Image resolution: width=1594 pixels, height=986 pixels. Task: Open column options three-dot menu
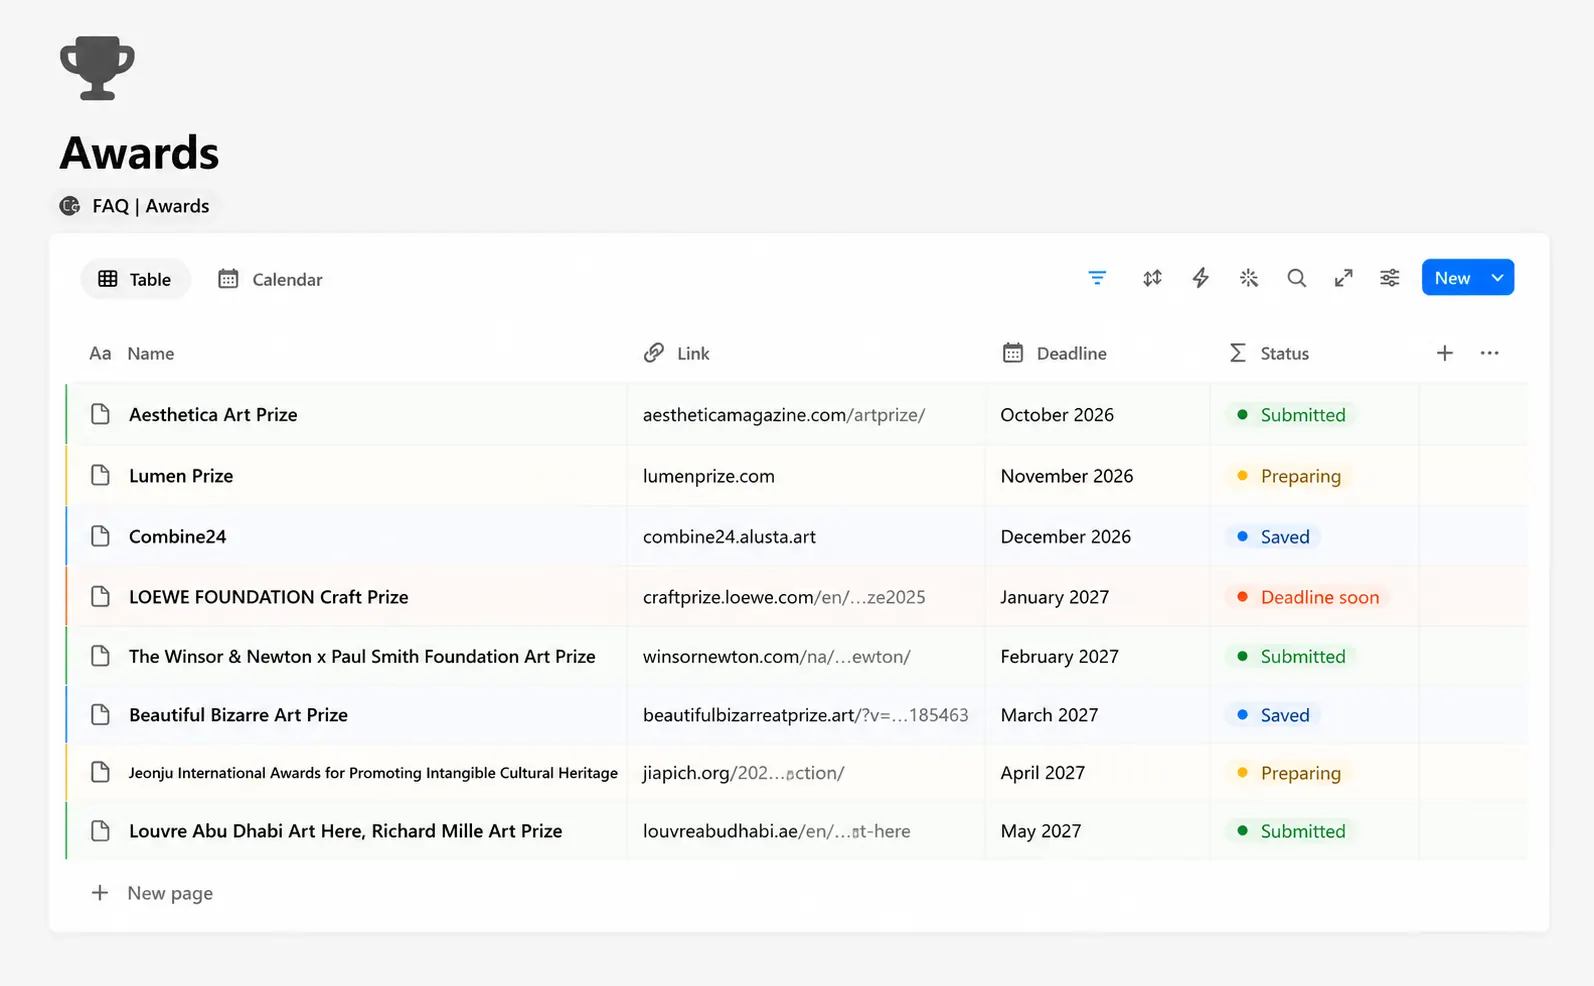[1489, 353]
